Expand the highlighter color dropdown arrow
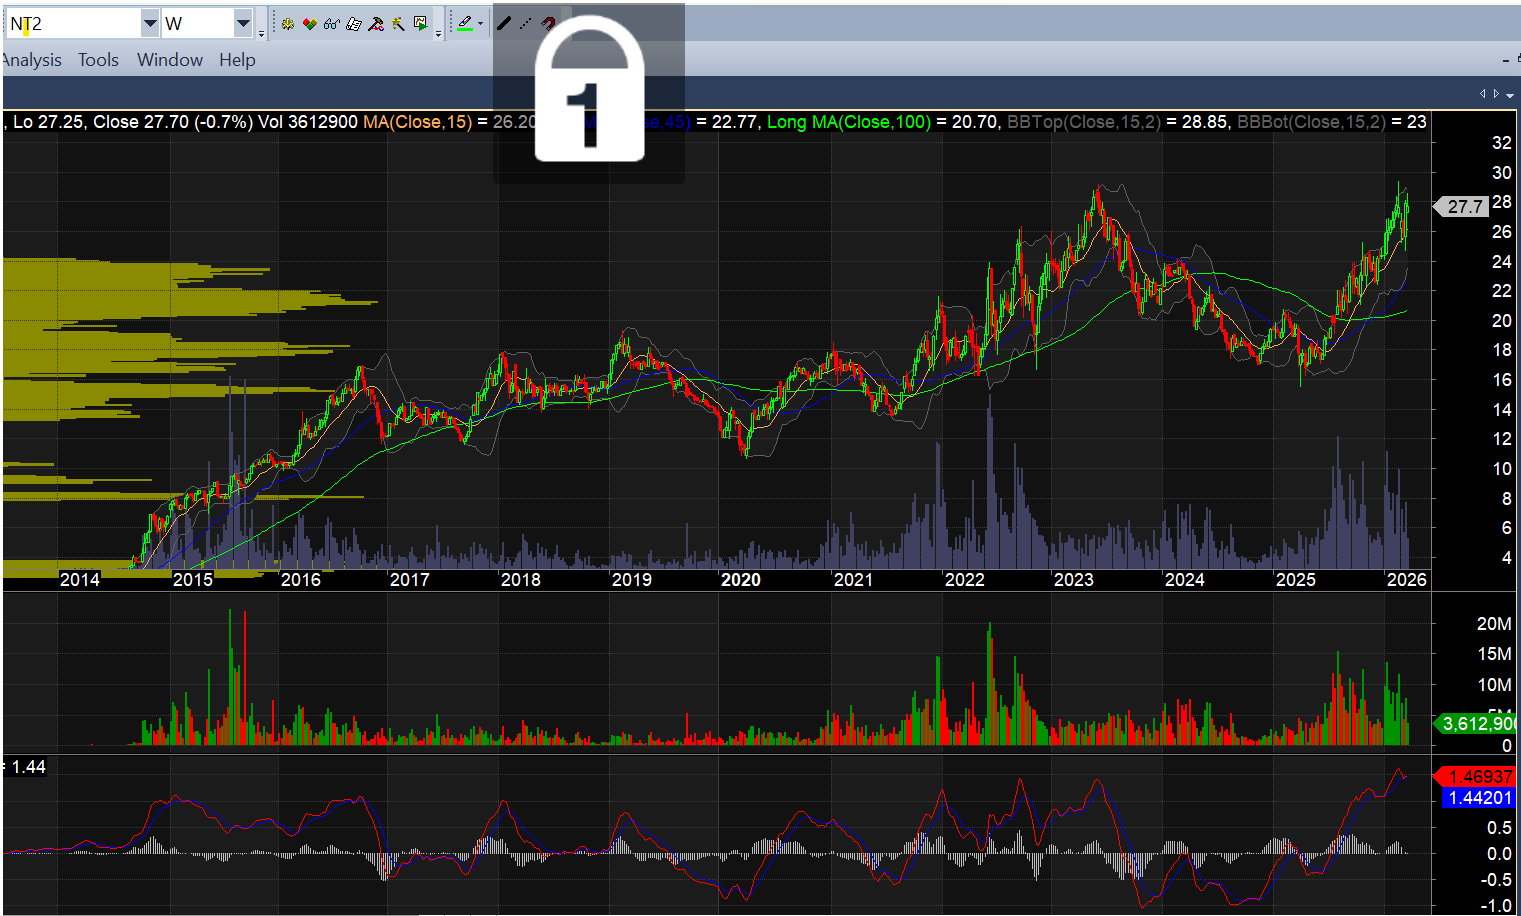 (x=481, y=23)
